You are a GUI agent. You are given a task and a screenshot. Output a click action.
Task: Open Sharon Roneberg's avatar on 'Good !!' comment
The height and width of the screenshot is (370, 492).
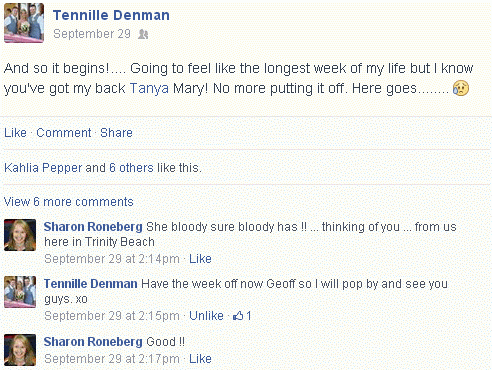[20, 350]
